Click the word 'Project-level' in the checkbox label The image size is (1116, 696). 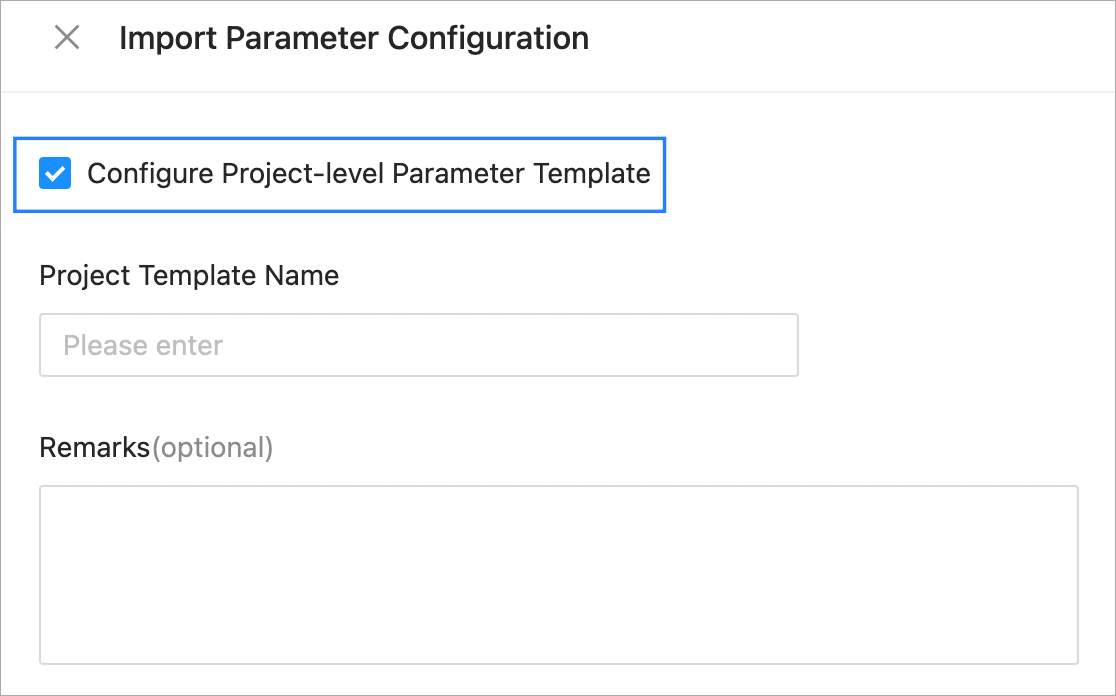(303, 174)
